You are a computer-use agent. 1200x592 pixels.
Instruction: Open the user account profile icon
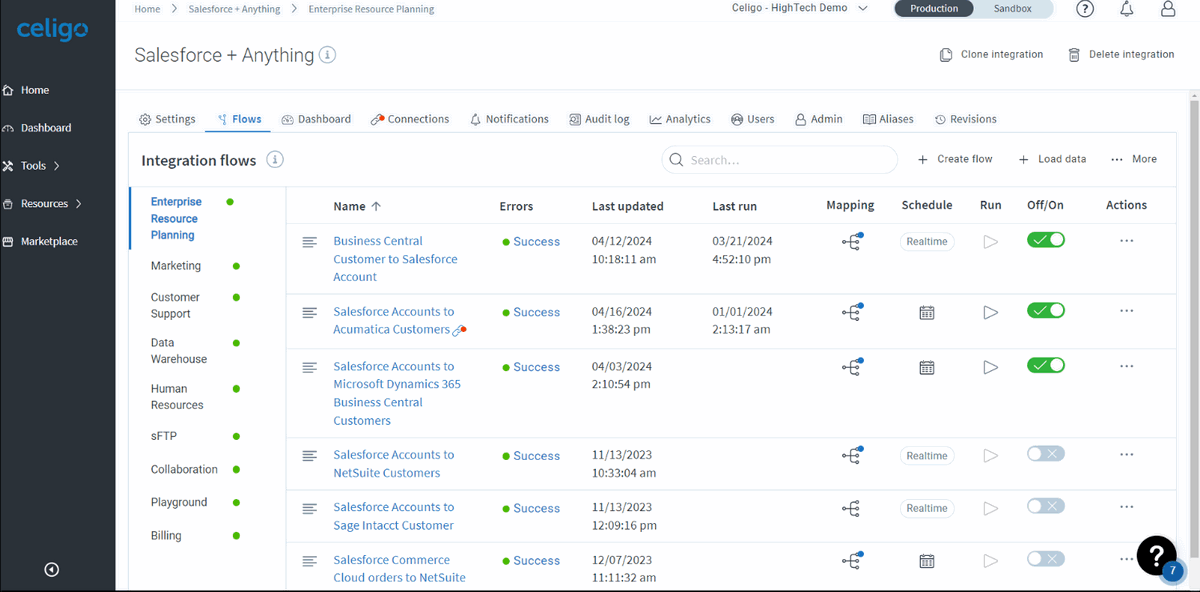(x=1168, y=9)
